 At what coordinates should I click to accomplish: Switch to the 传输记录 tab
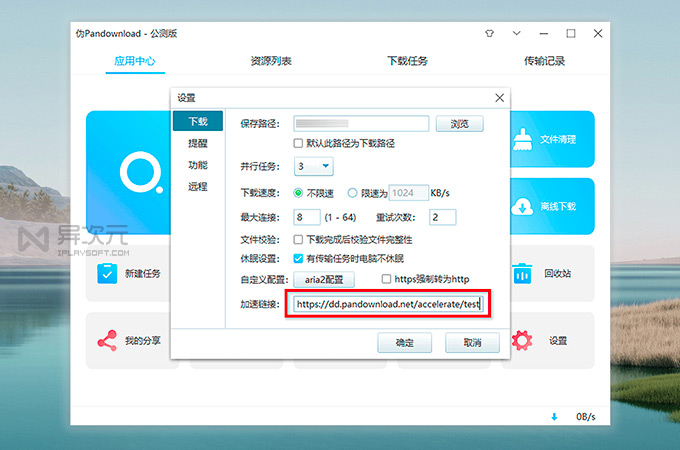click(544, 61)
